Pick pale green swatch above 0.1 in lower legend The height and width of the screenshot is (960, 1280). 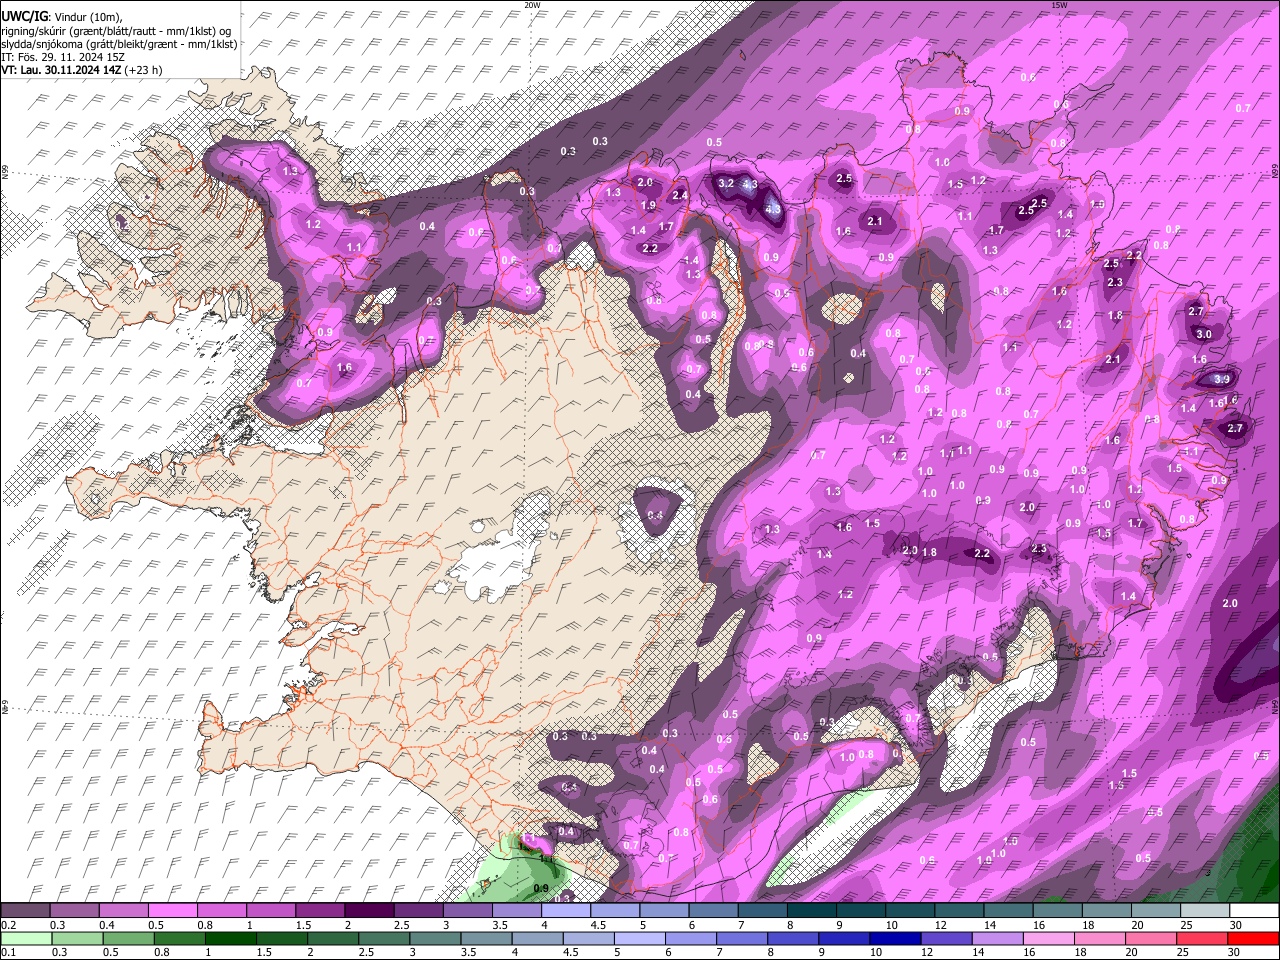(x=25, y=938)
